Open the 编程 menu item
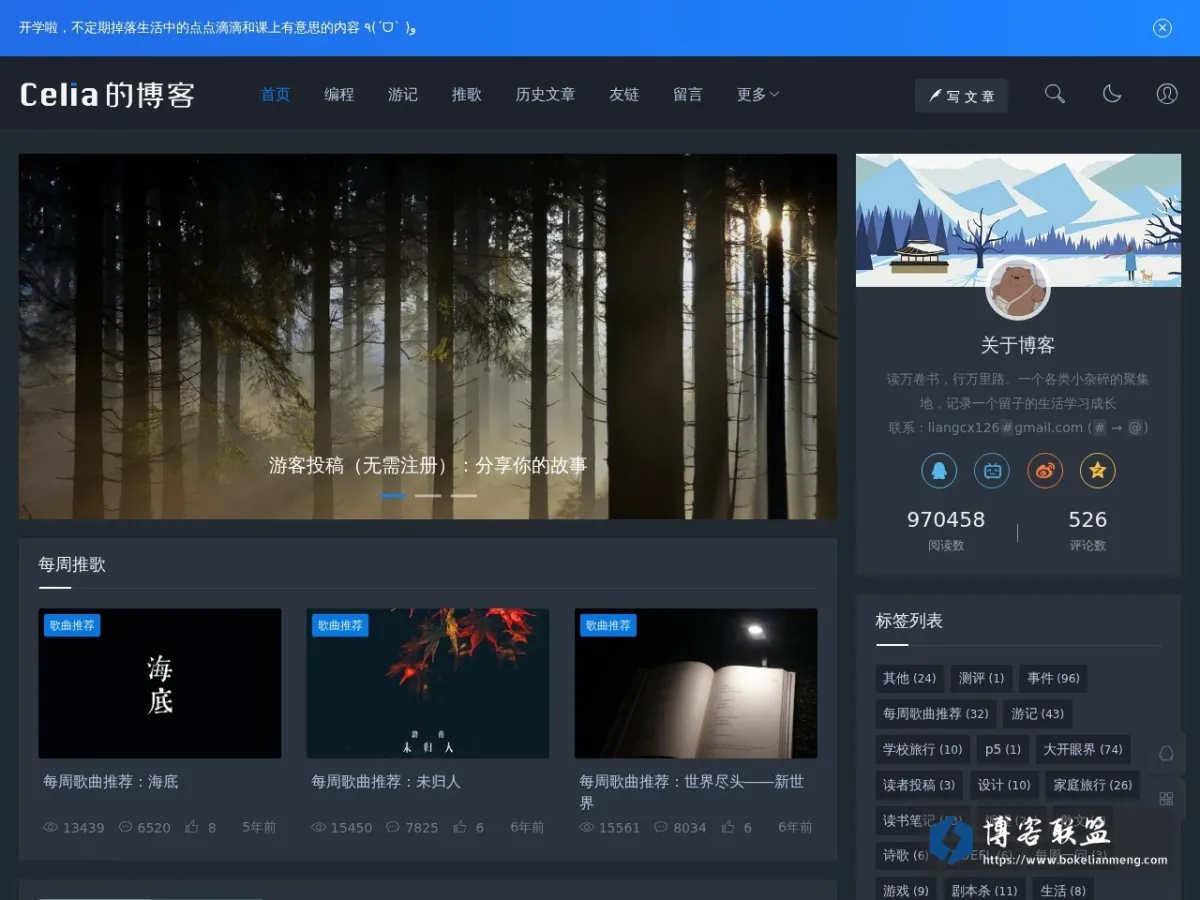Screen dimensions: 1200x900 click(x=339, y=94)
